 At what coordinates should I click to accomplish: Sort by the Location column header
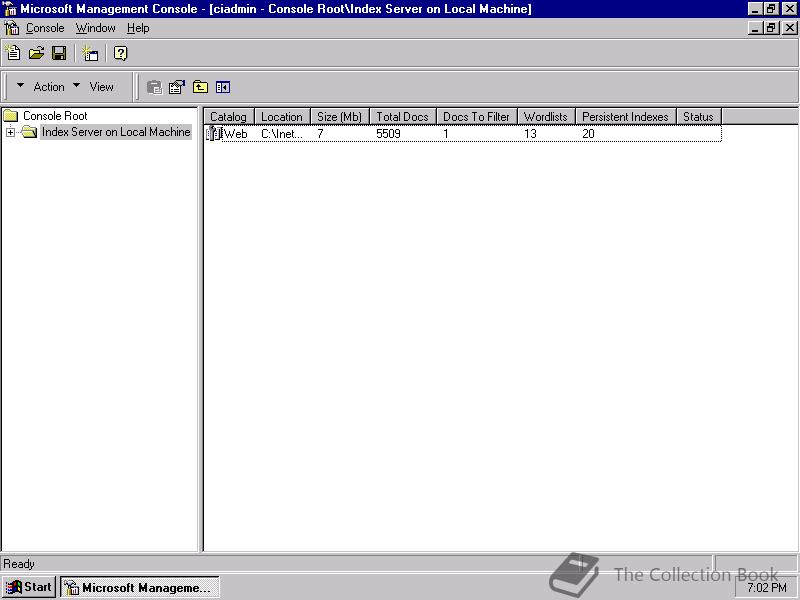[x=282, y=117]
